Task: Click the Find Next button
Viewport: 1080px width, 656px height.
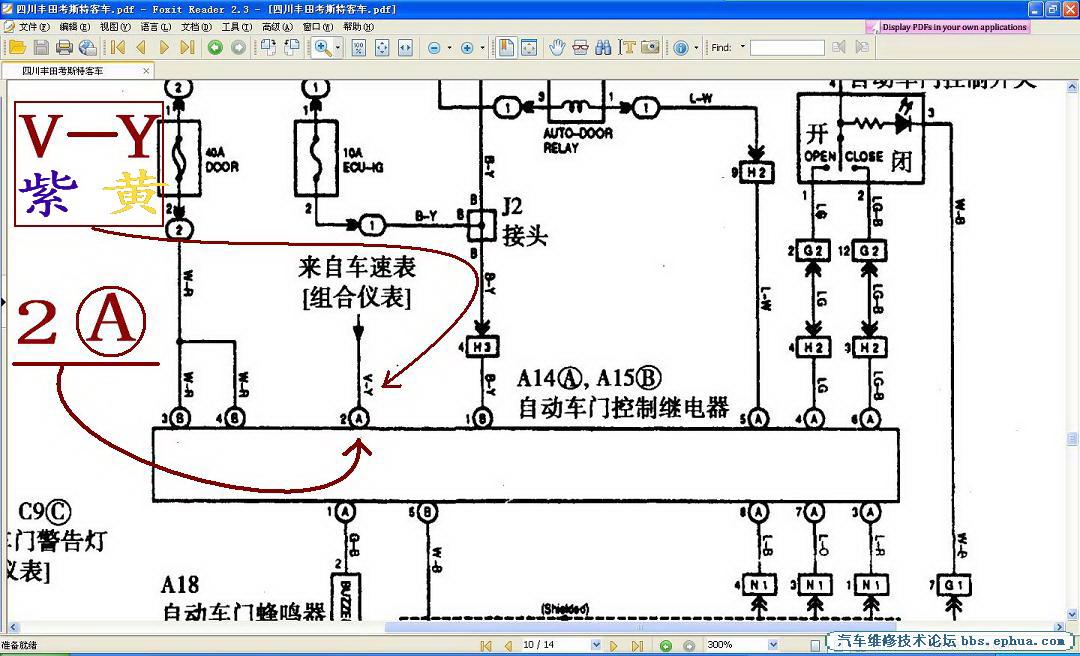Action: click(862, 48)
